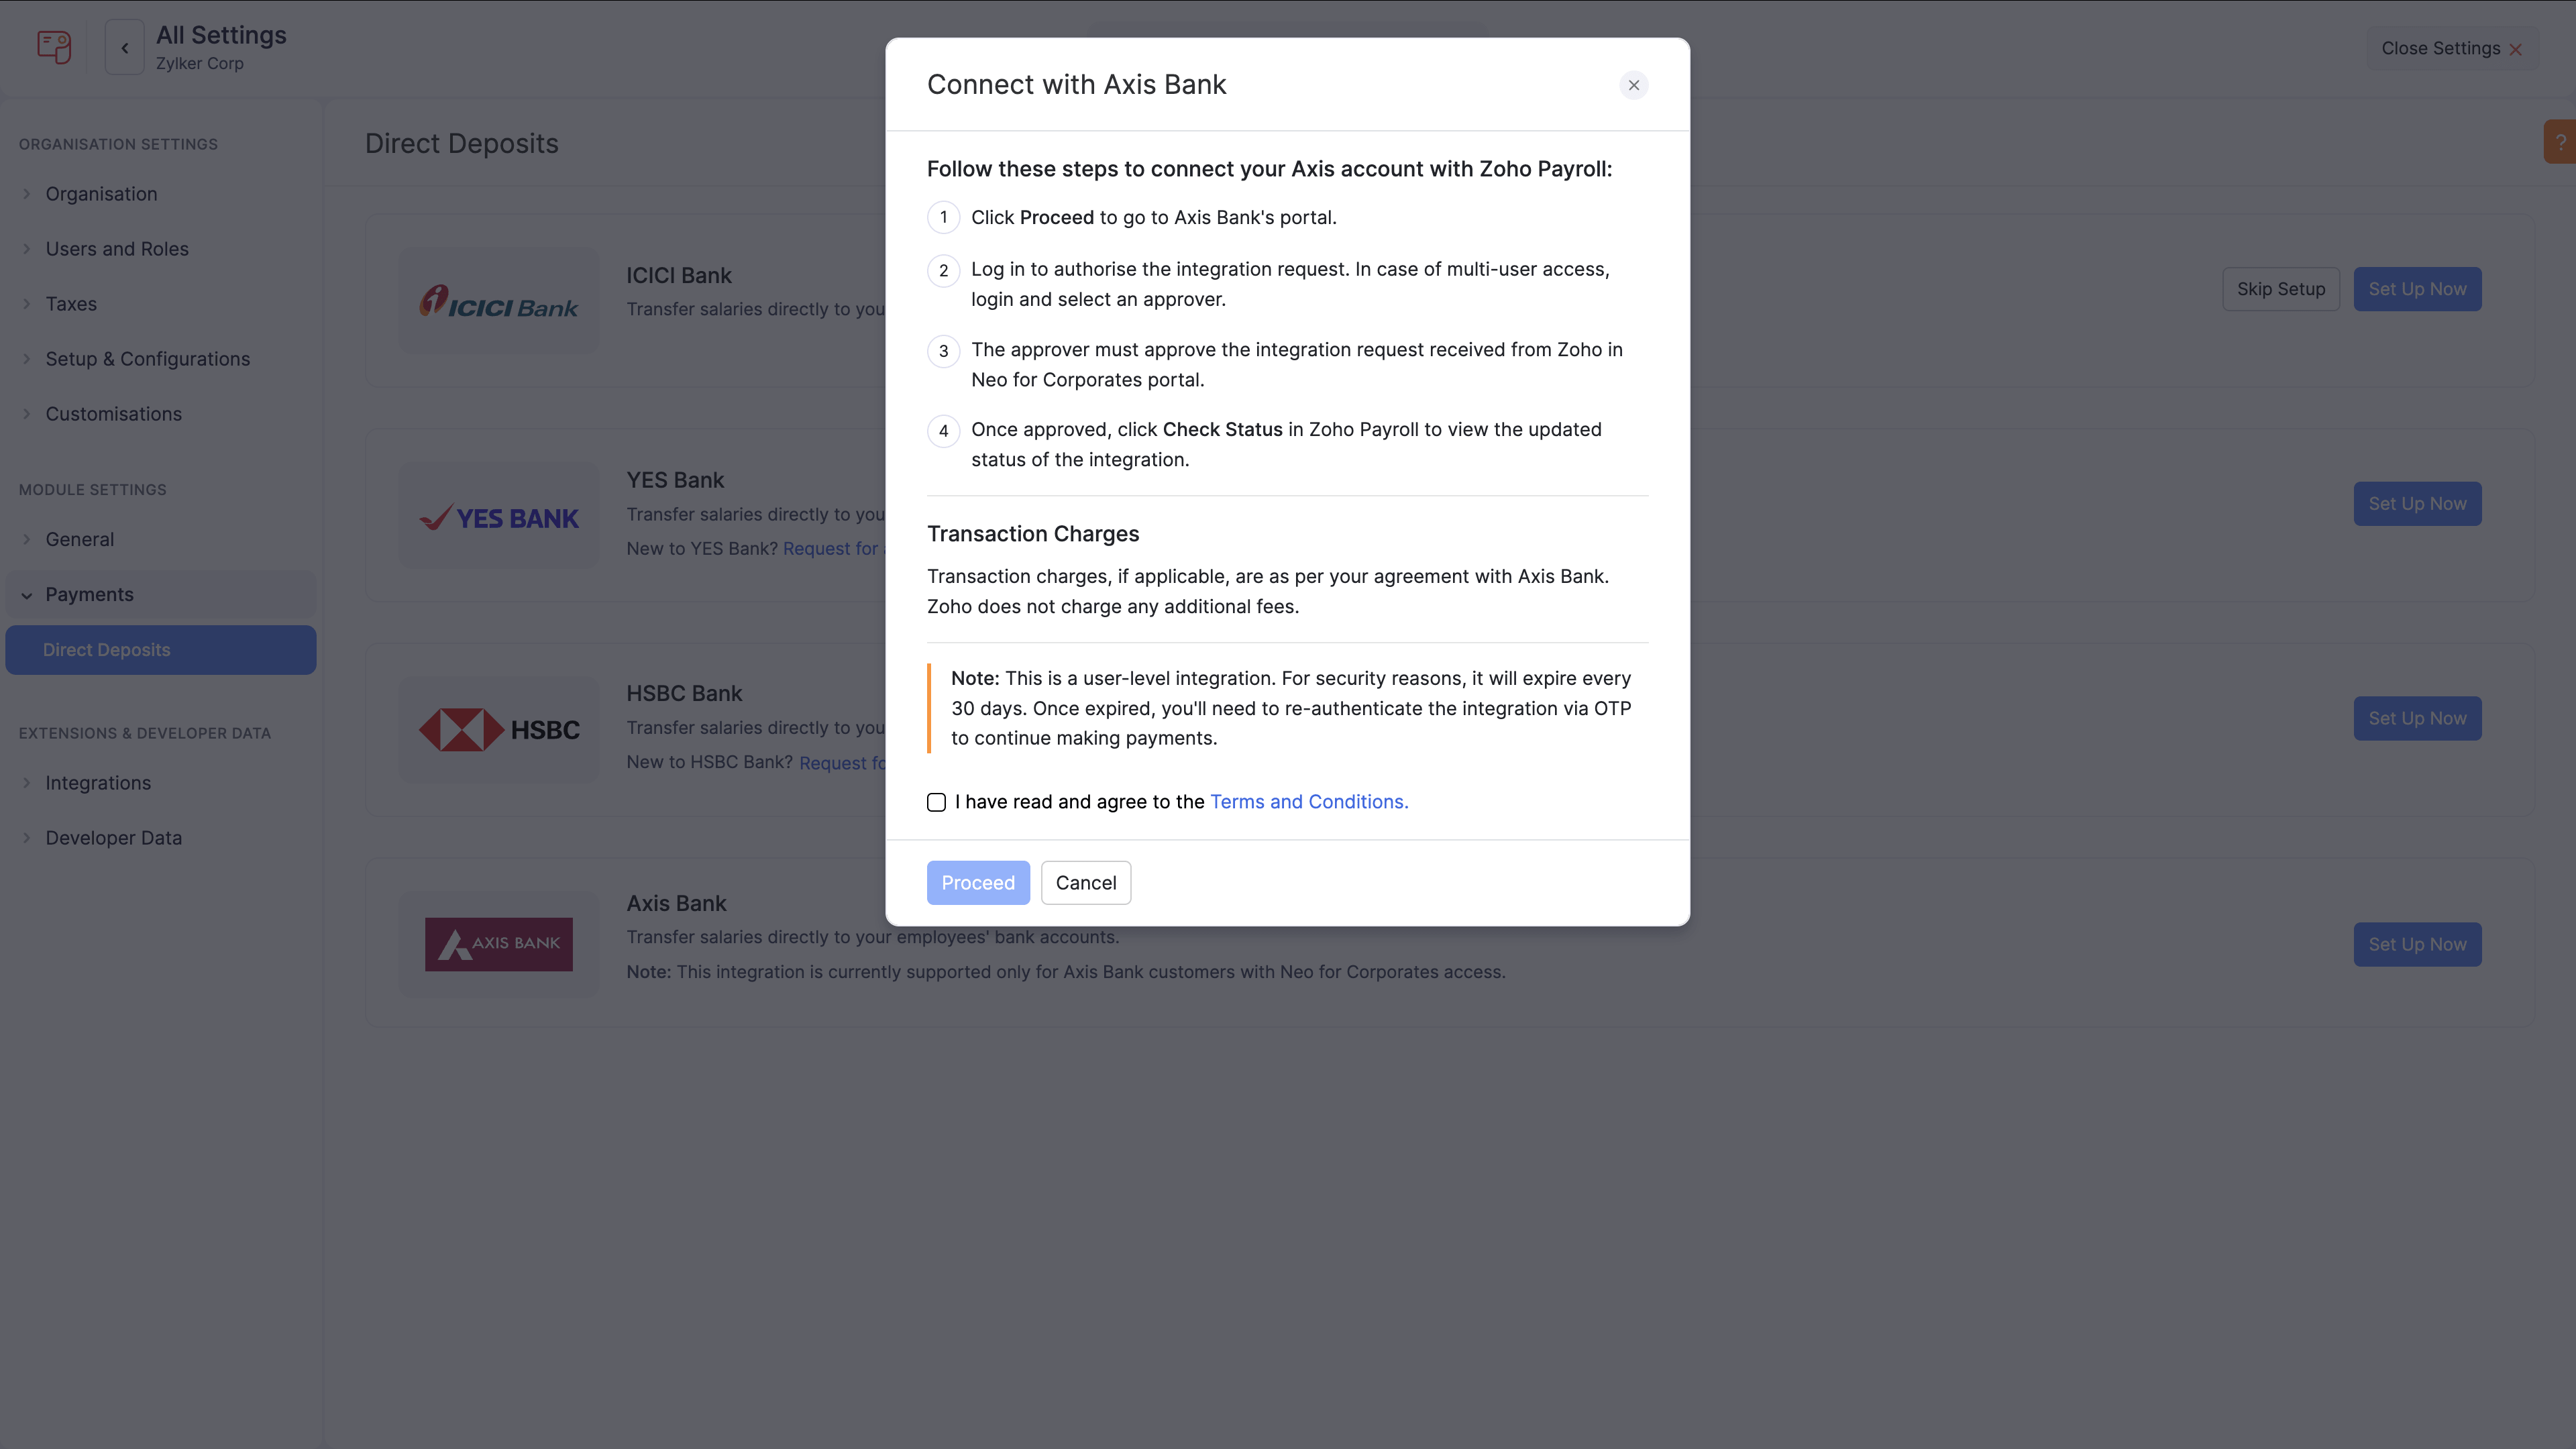Click Skip Setup for ICICI Bank
Image resolution: width=2576 pixels, height=1449 pixels.
(2281, 289)
